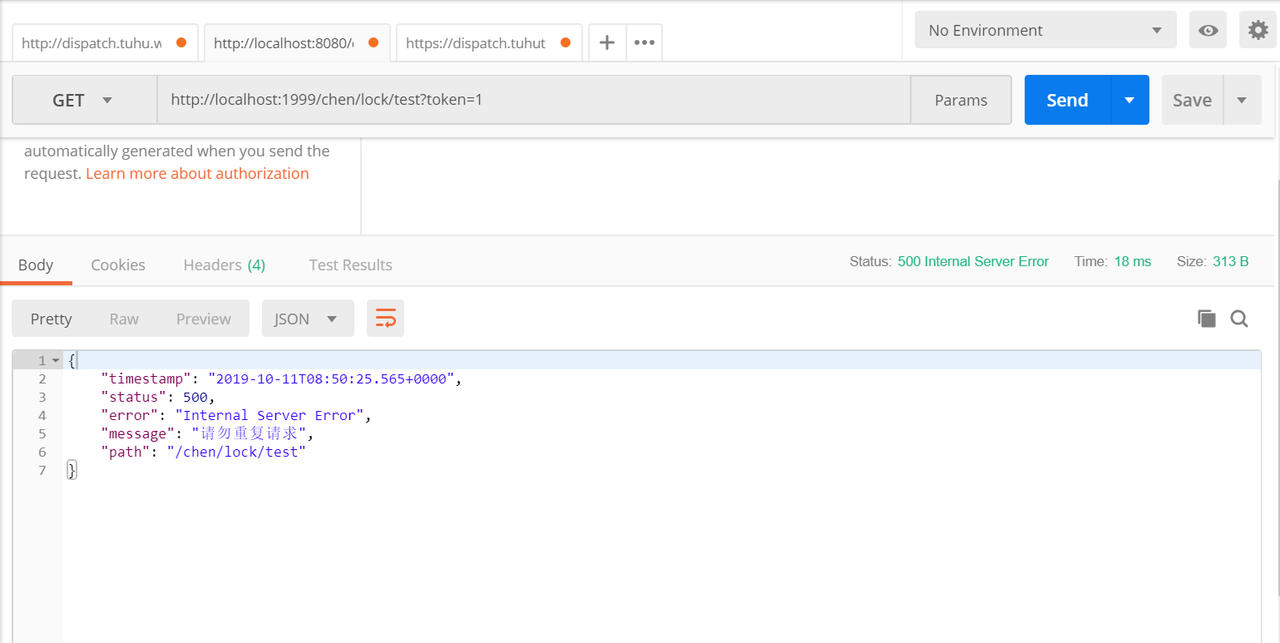Switch to http://localhost:8080 request tab
Screen dimensions: 1280x643
pos(296,43)
